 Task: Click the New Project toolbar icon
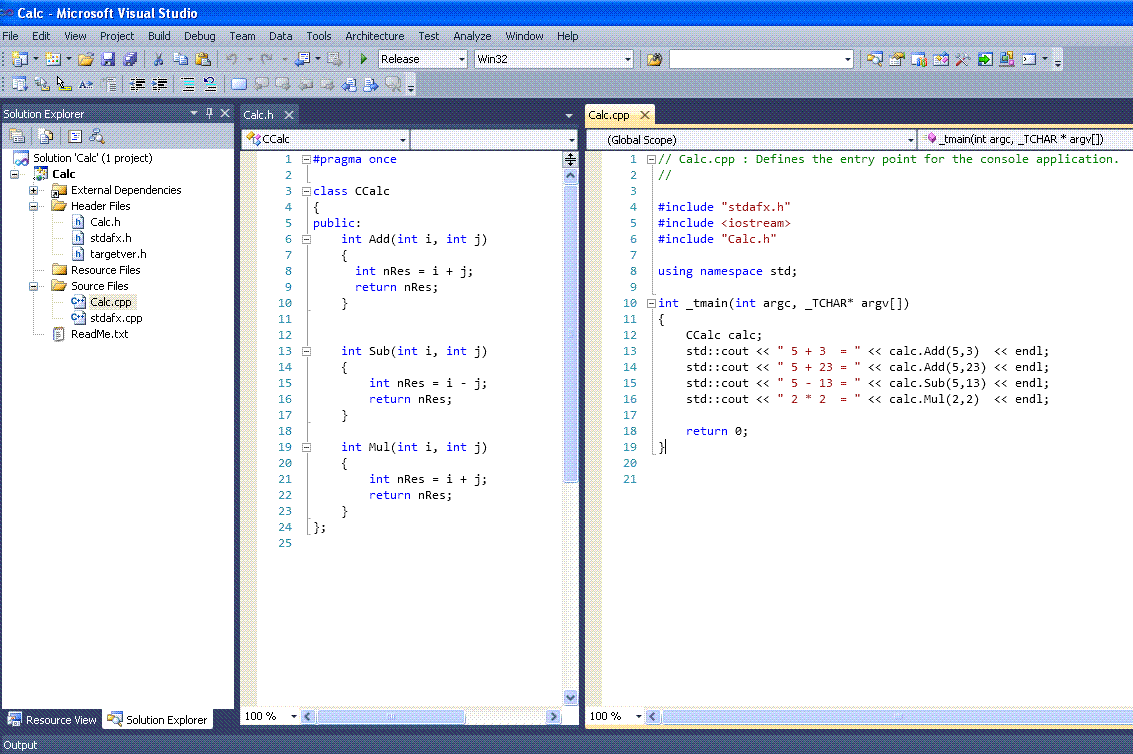click(x=20, y=59)
